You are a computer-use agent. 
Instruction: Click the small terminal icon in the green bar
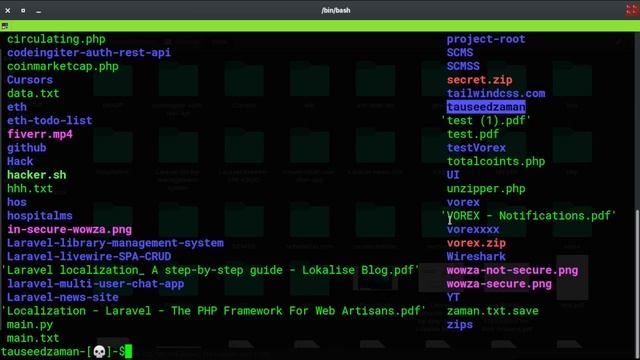[x=5, y=26]
